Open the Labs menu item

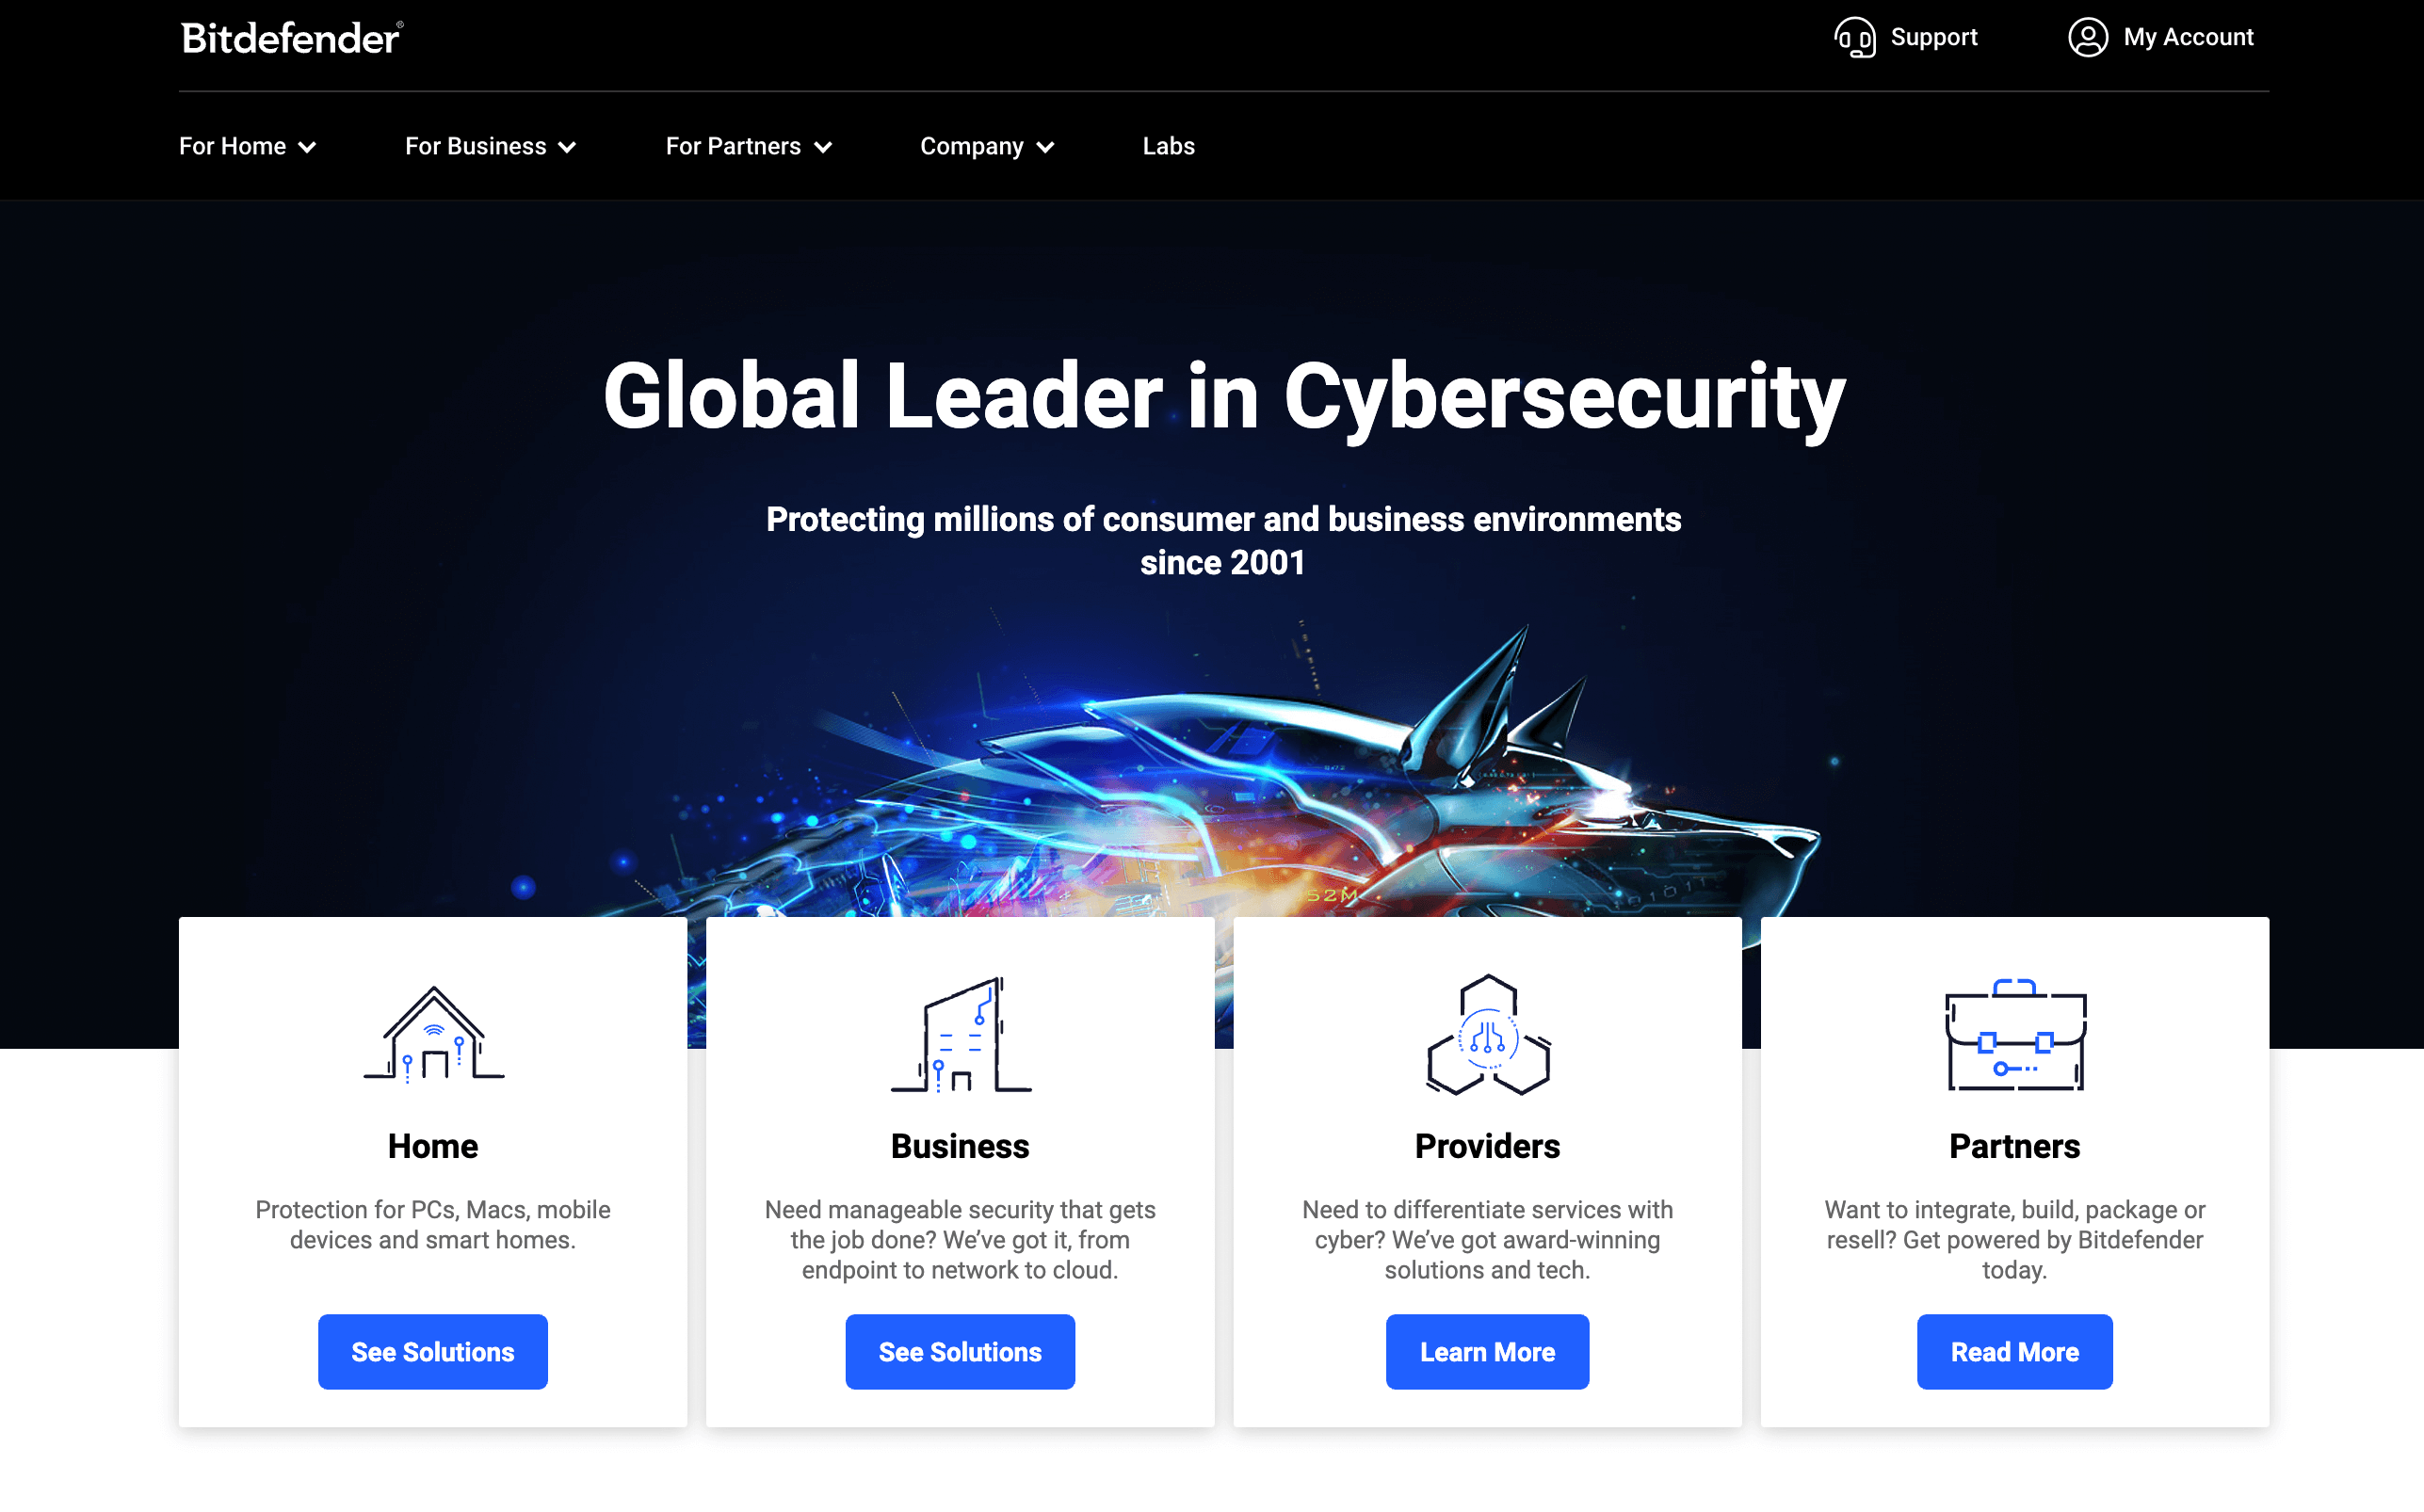(1168, 146)
